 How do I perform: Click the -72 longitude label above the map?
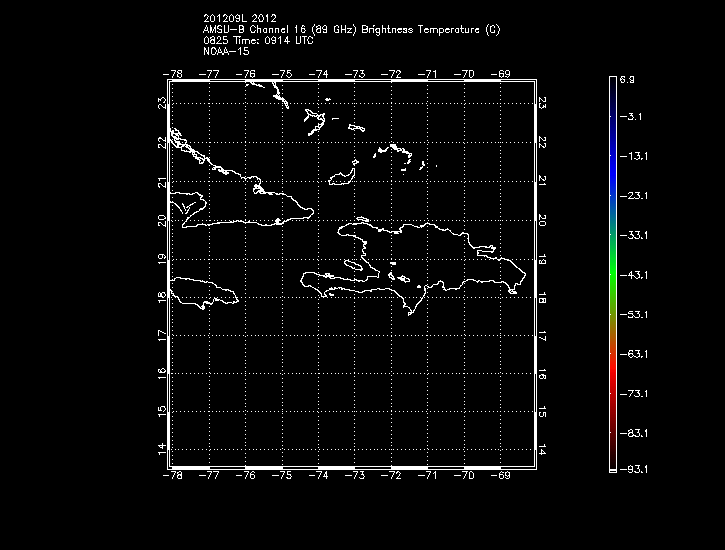[x=391, y=74]
